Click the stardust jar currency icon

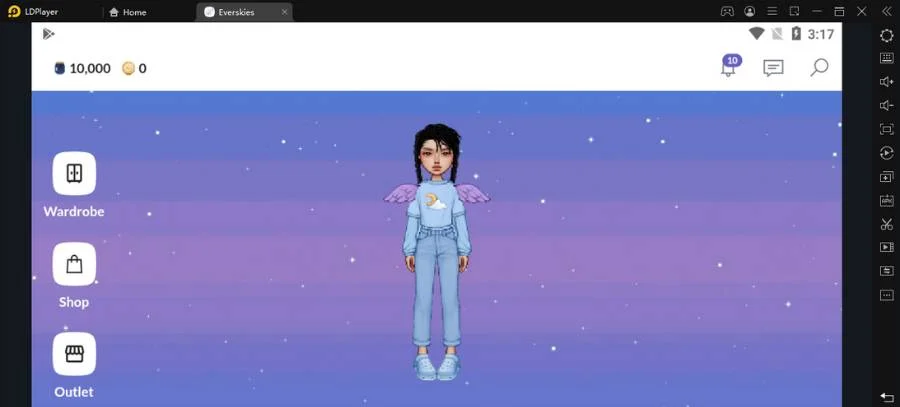pos(60,68)
